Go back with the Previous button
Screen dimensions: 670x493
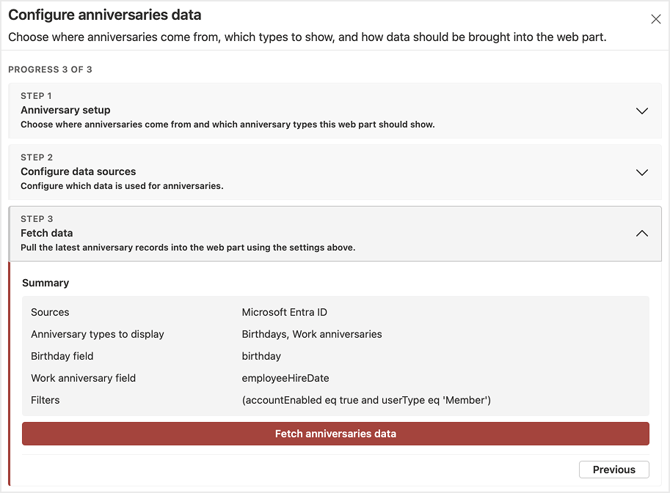point(613,469)
